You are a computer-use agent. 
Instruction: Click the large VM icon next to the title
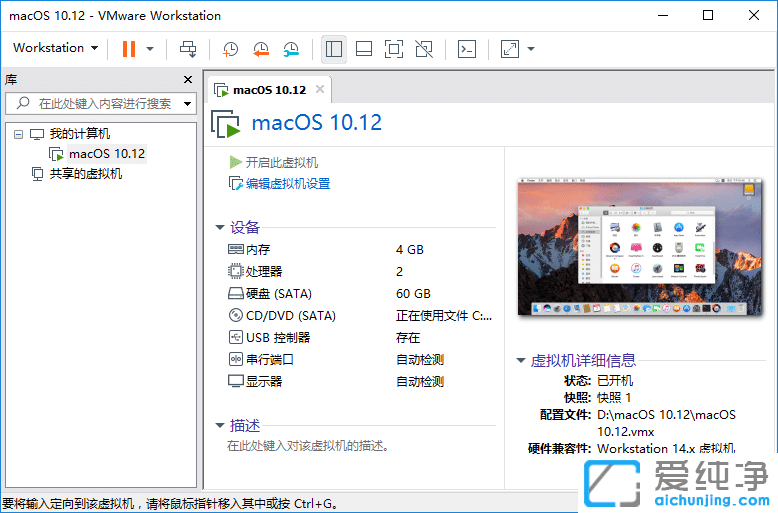(226, 124)
